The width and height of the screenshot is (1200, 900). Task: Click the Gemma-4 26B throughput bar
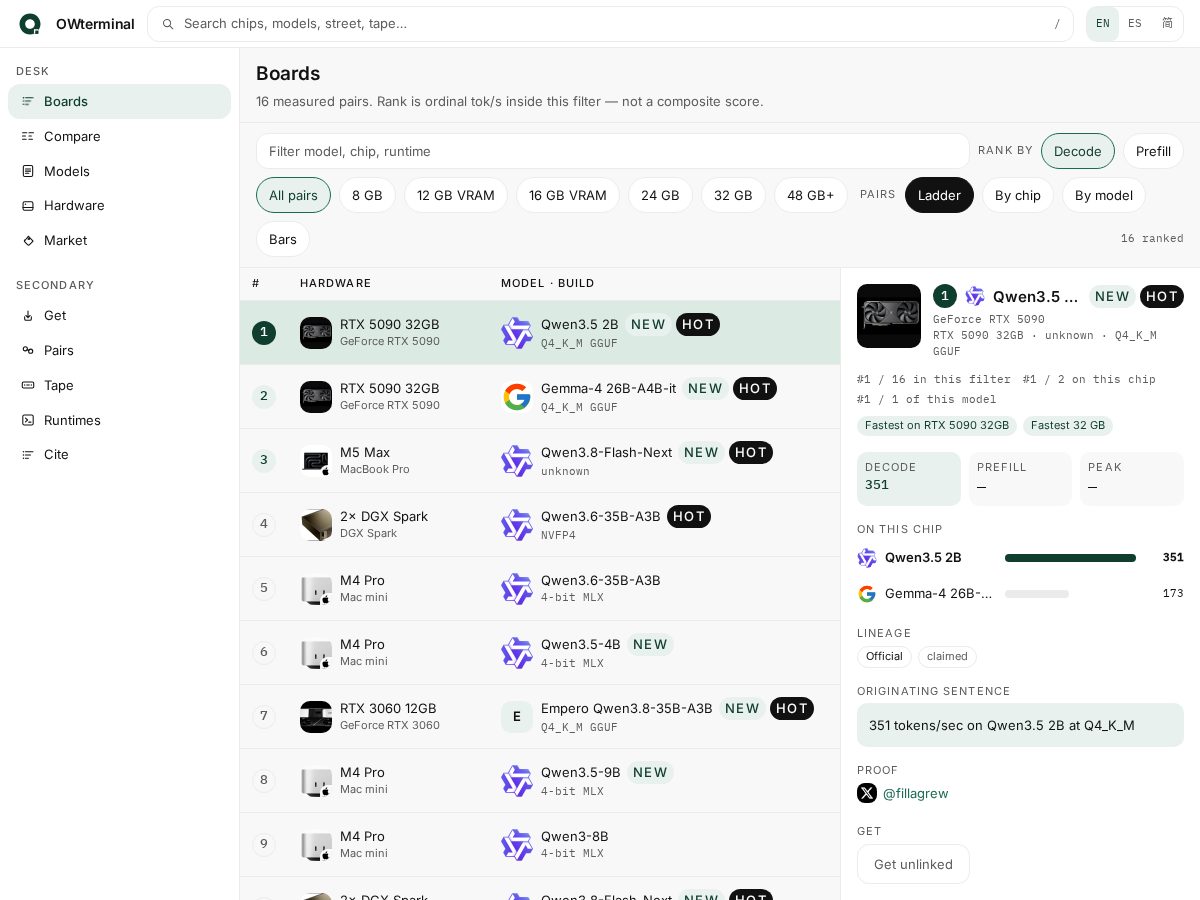[1037, 594]
